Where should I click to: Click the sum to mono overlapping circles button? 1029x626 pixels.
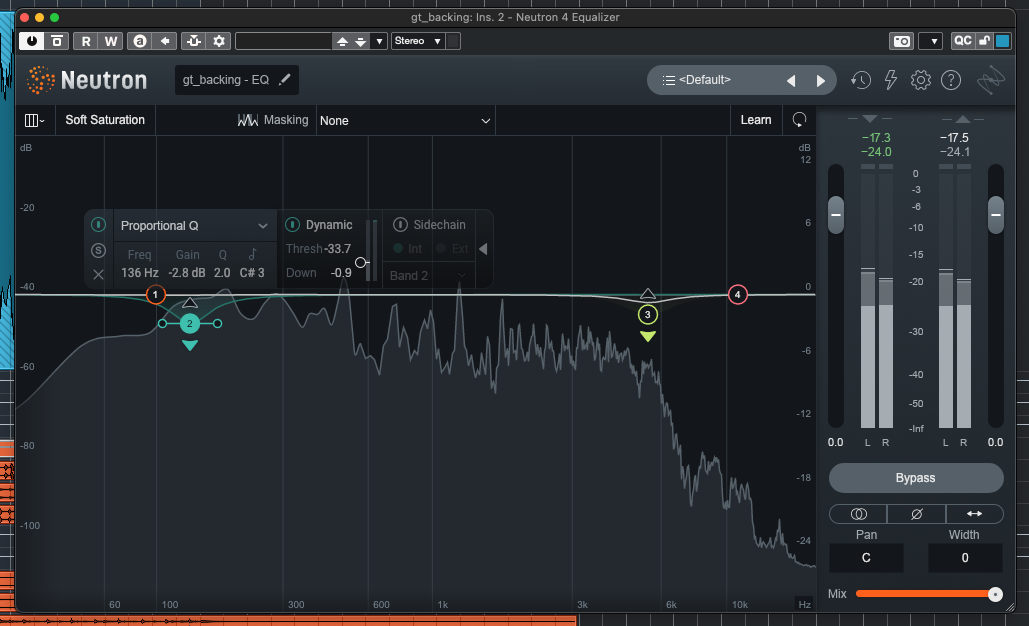858,514
